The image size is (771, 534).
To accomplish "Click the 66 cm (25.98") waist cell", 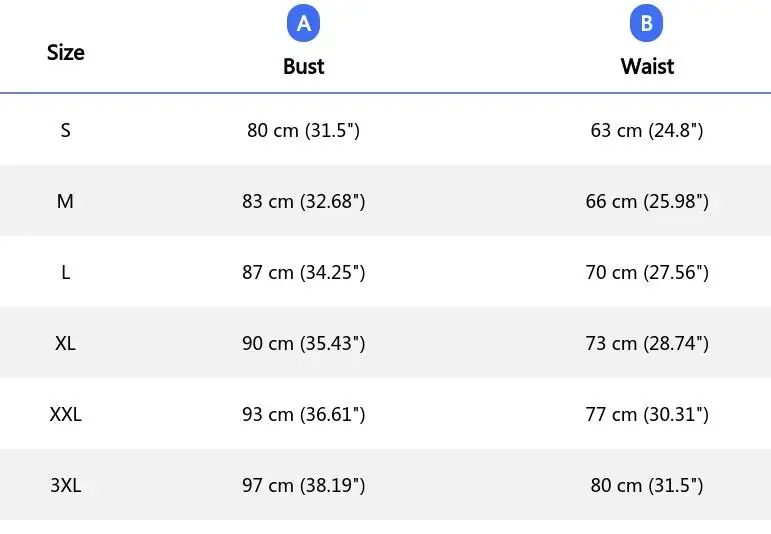I will tap(647, 201).
